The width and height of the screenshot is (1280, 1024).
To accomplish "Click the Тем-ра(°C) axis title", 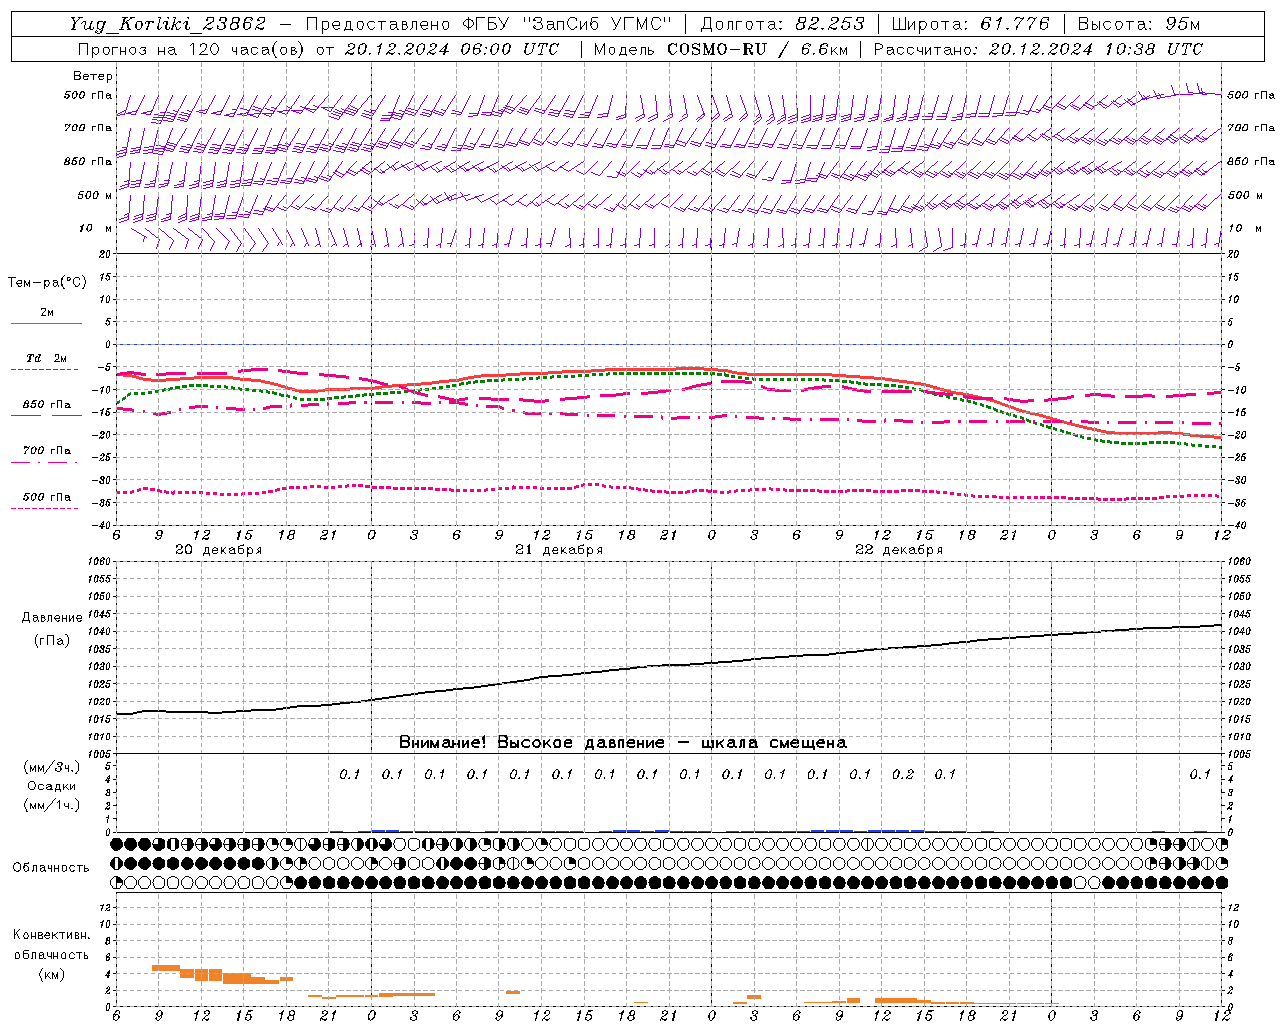I will (47, 283).
